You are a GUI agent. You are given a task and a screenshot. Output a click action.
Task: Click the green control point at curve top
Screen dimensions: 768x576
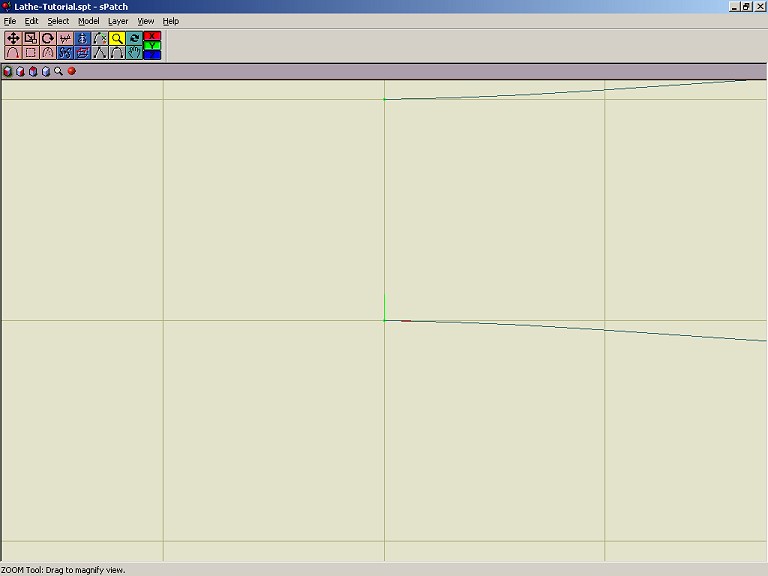click(384, 99)
